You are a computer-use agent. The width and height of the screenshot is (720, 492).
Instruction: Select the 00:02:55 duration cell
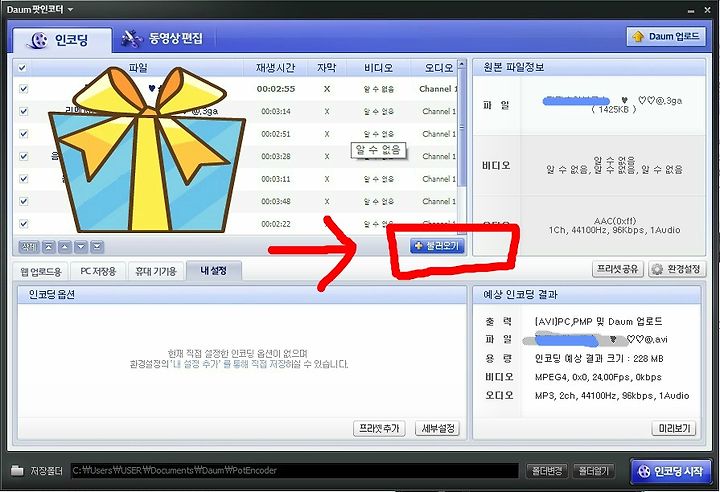point(276,89)
